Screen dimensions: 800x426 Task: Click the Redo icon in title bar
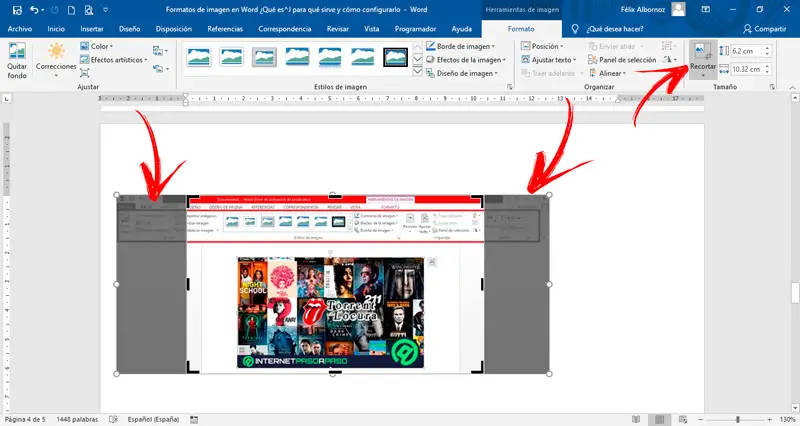[x=55, y=10]
